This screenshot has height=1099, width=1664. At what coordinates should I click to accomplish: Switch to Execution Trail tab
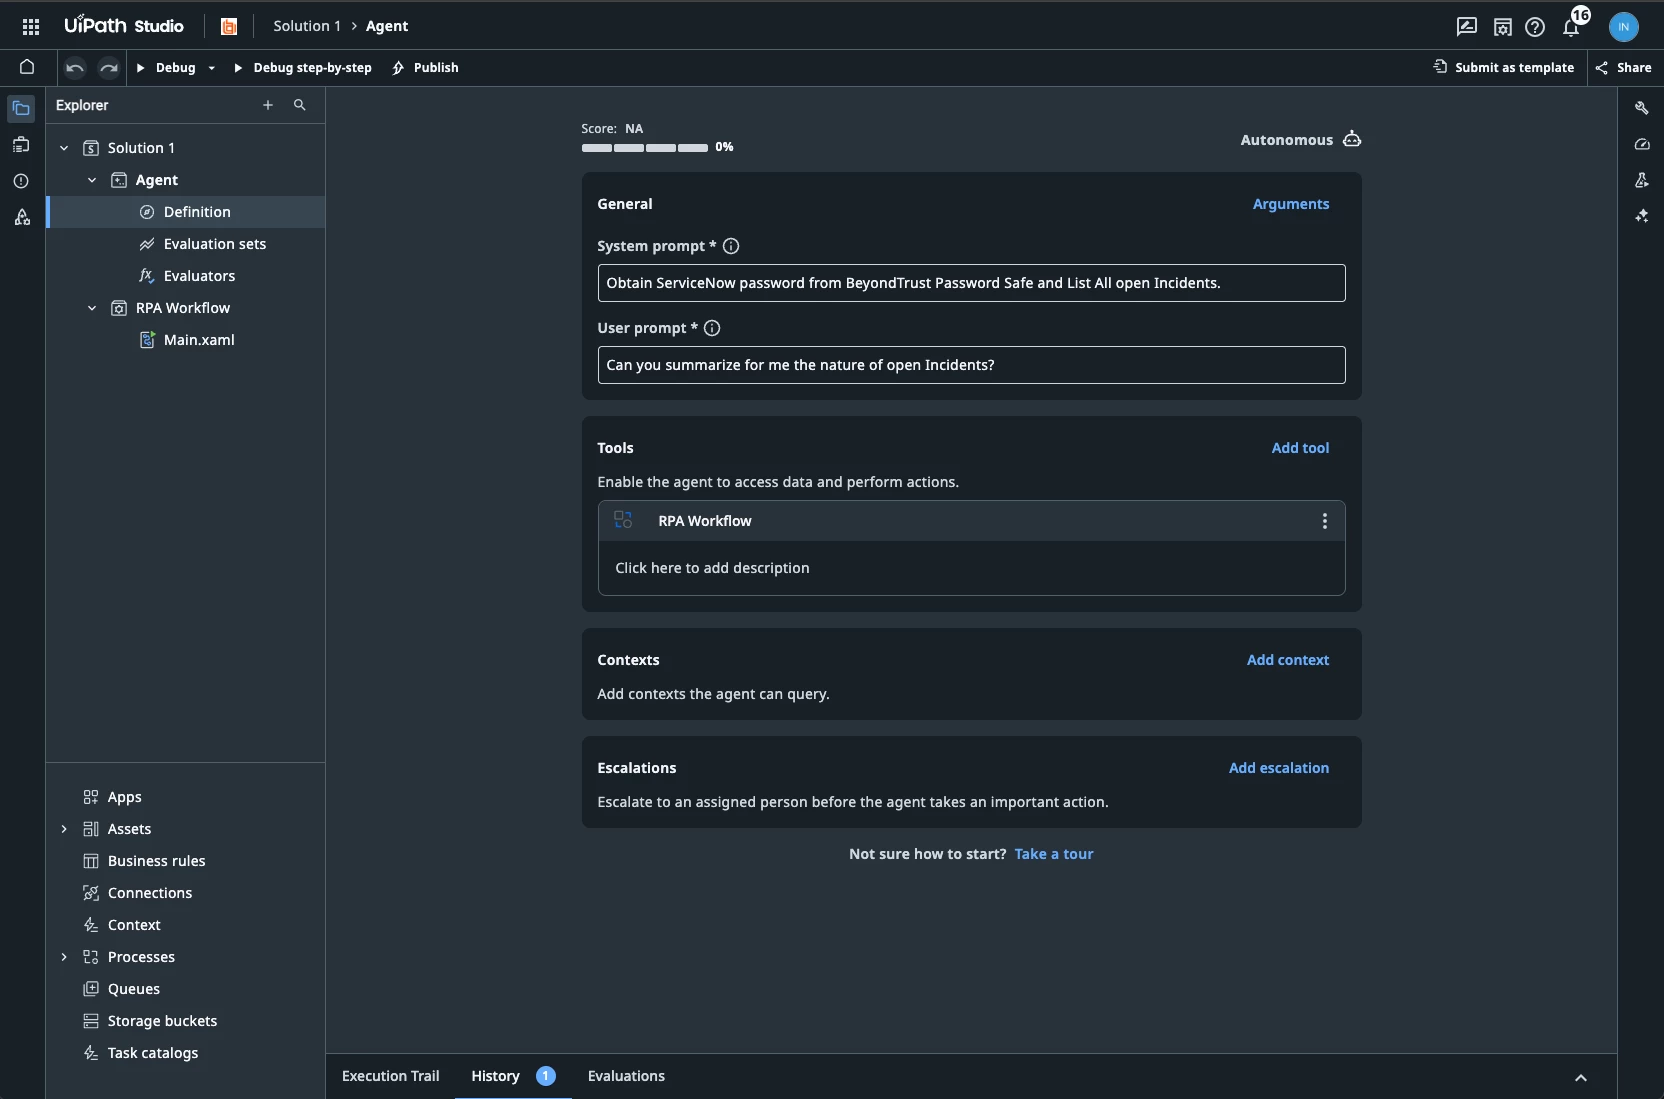[390, 1076]
